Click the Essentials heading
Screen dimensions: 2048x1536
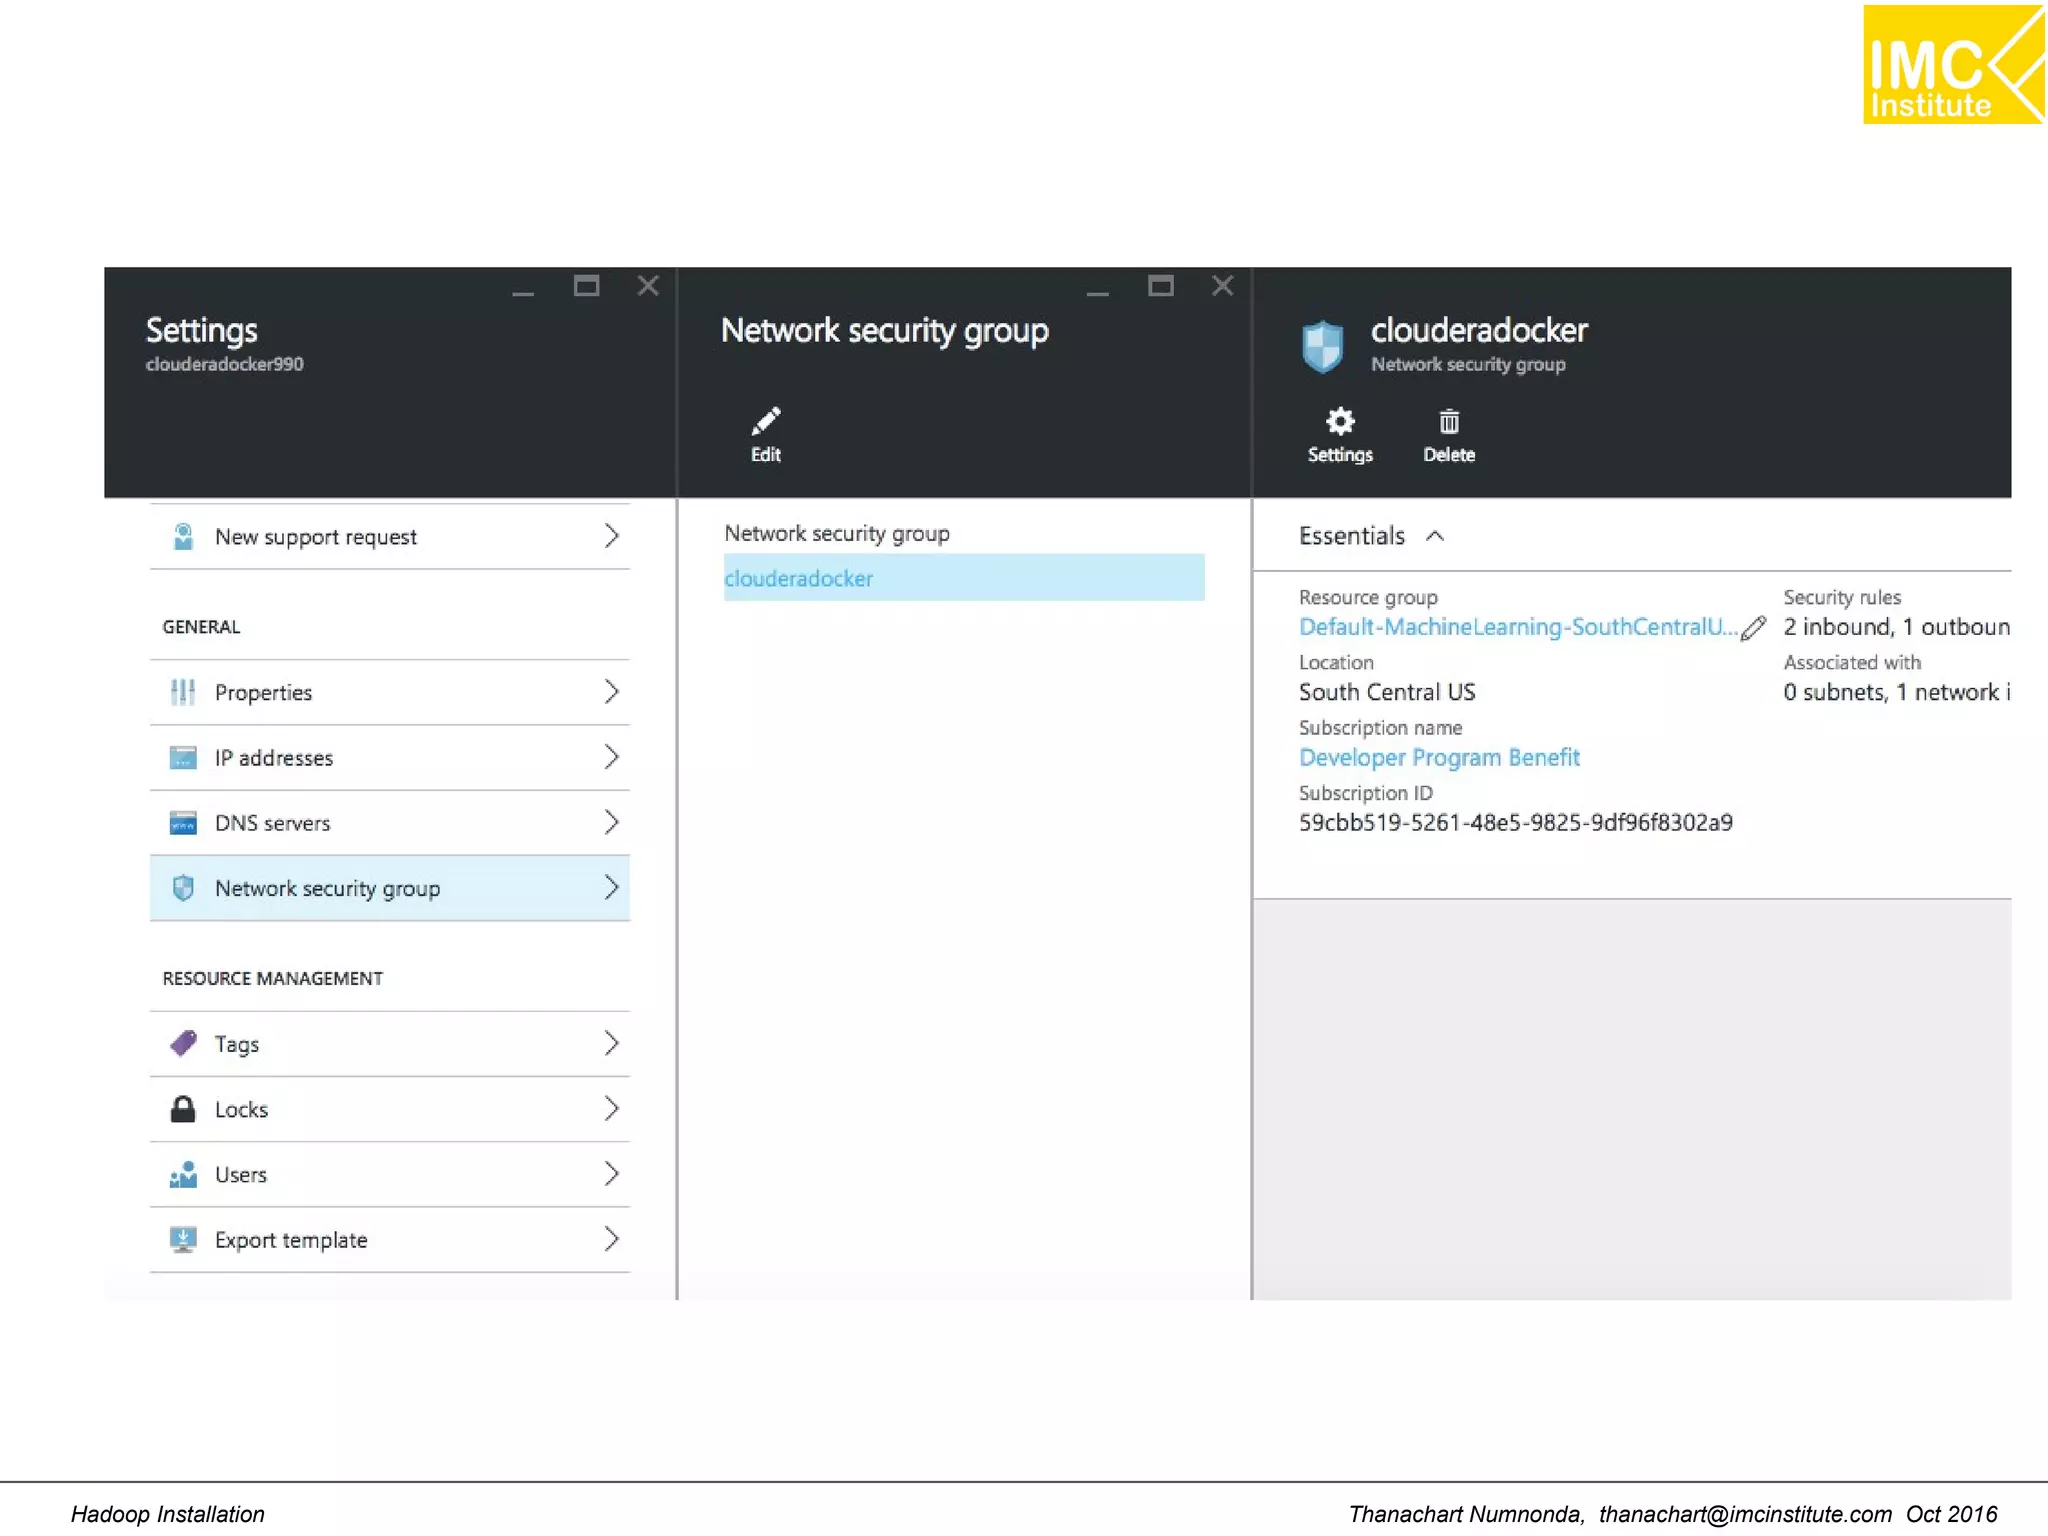click(1351, 536)
